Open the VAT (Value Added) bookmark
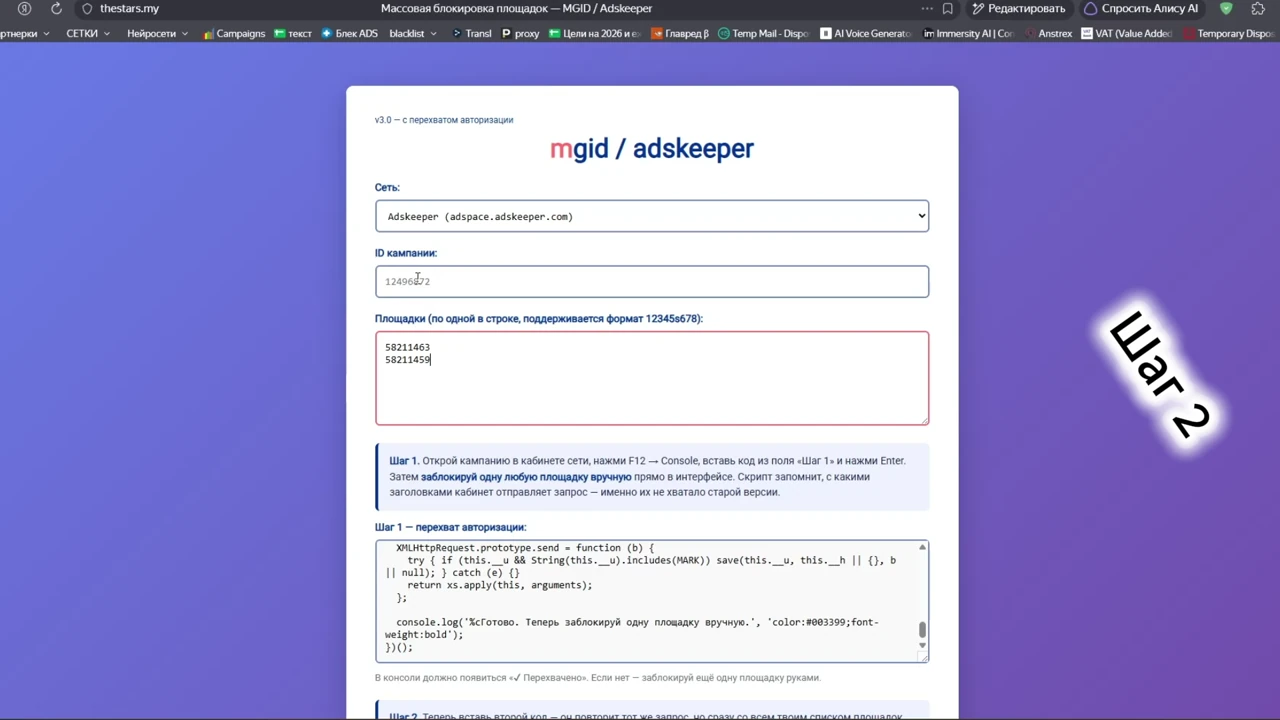The height and width of the screenshot is (720, 1280). click(x=1127, y=34)
